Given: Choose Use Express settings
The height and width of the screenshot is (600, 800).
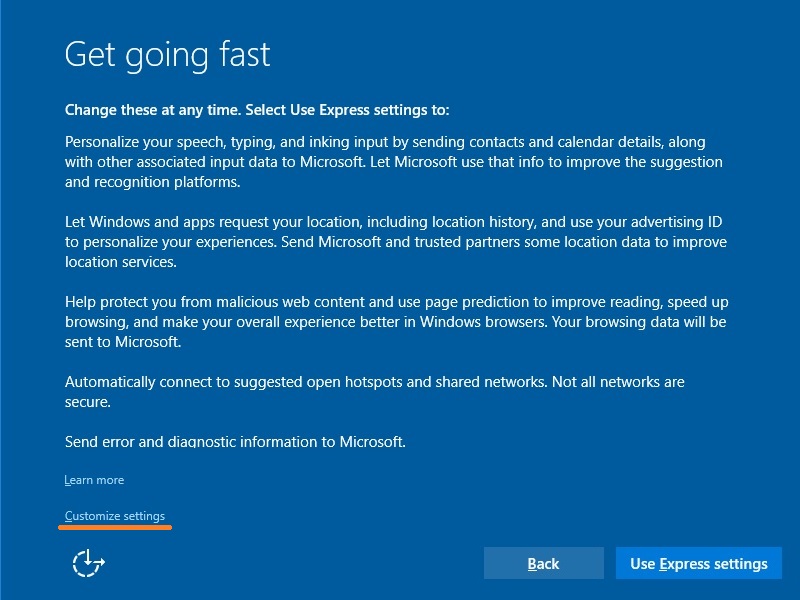Looking at the screenshot, I should coord(698,563).
